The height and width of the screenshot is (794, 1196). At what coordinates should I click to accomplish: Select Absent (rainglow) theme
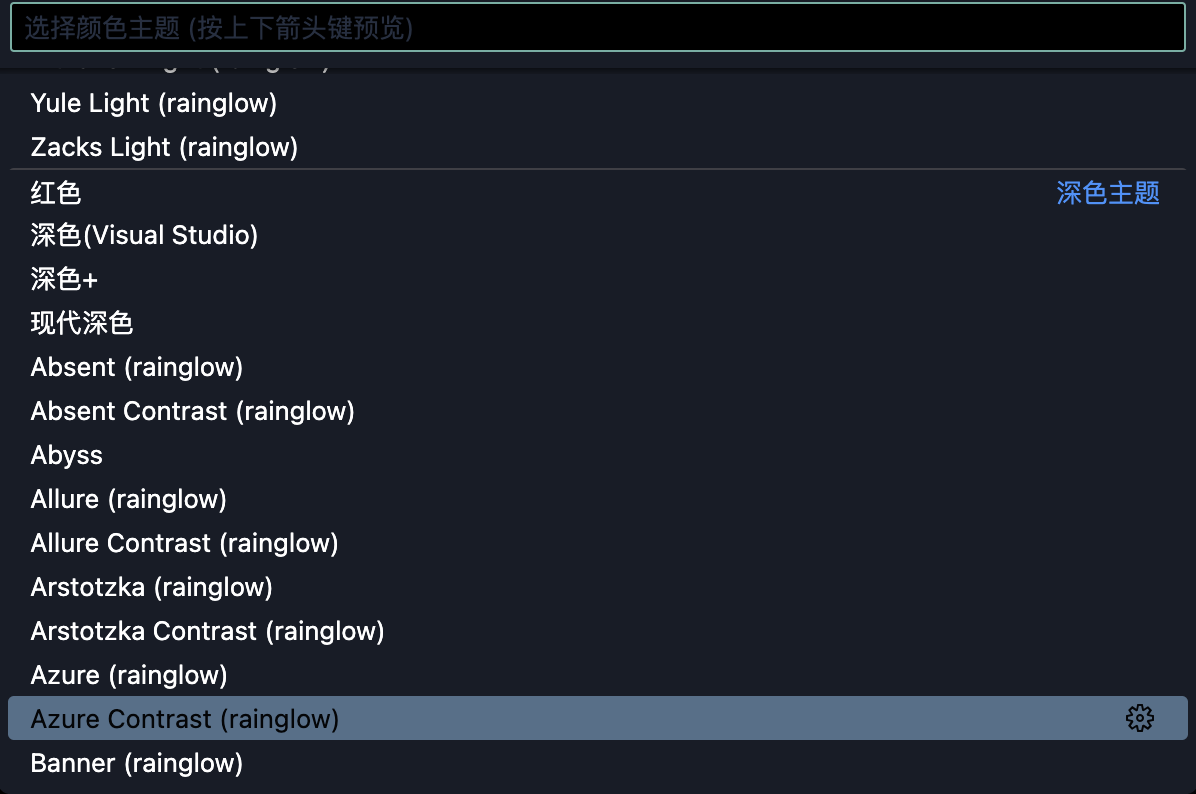(598, 367)
